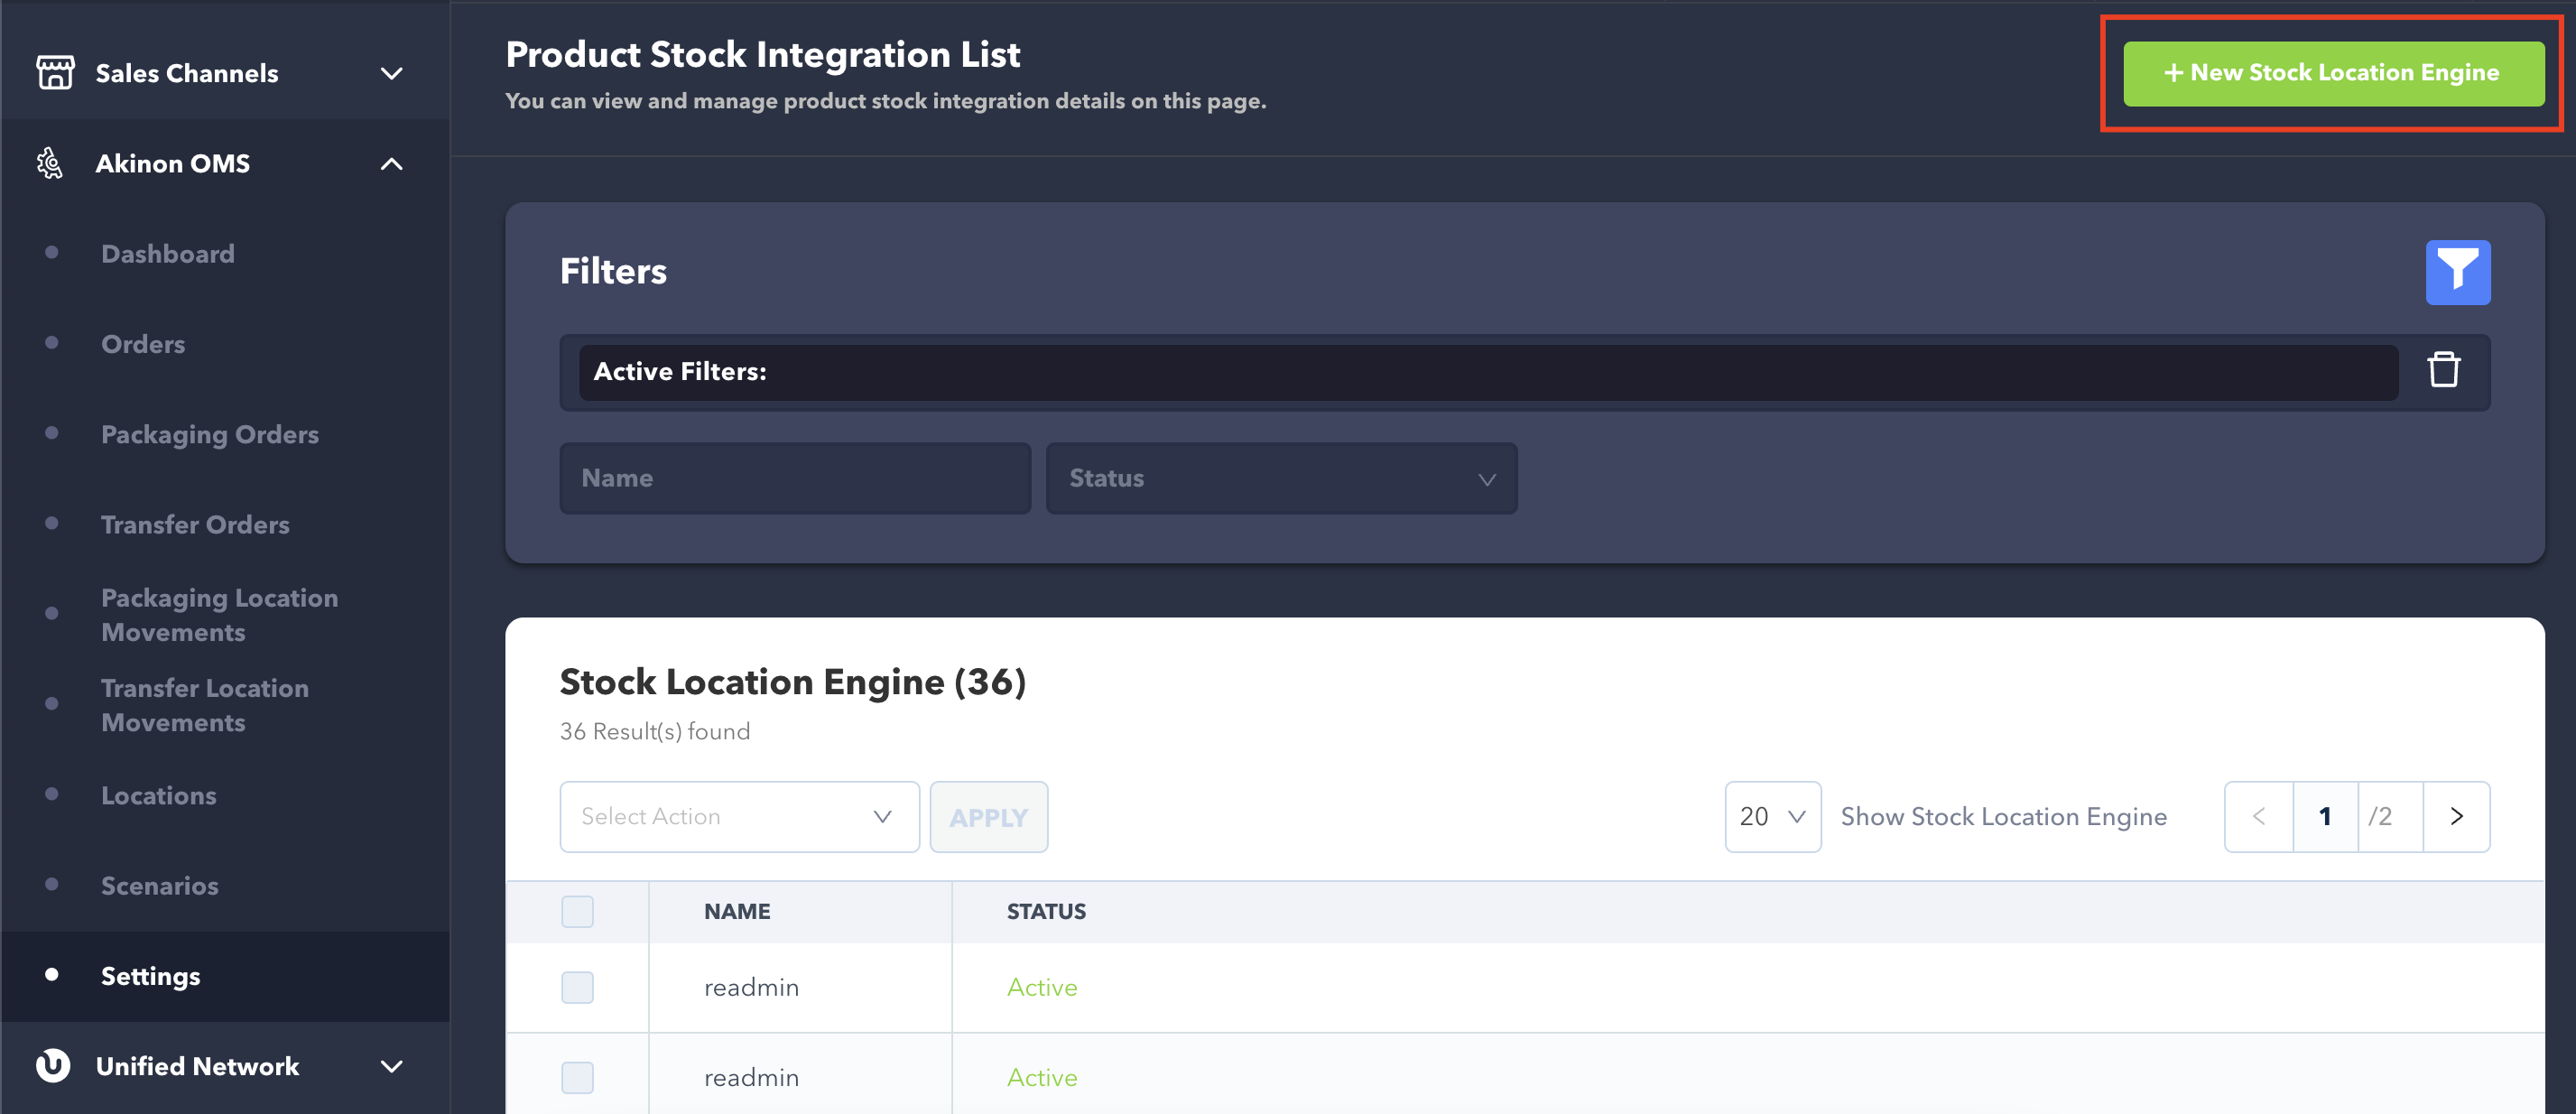Click the trash icon to clear active filters

pos(2443,370)
